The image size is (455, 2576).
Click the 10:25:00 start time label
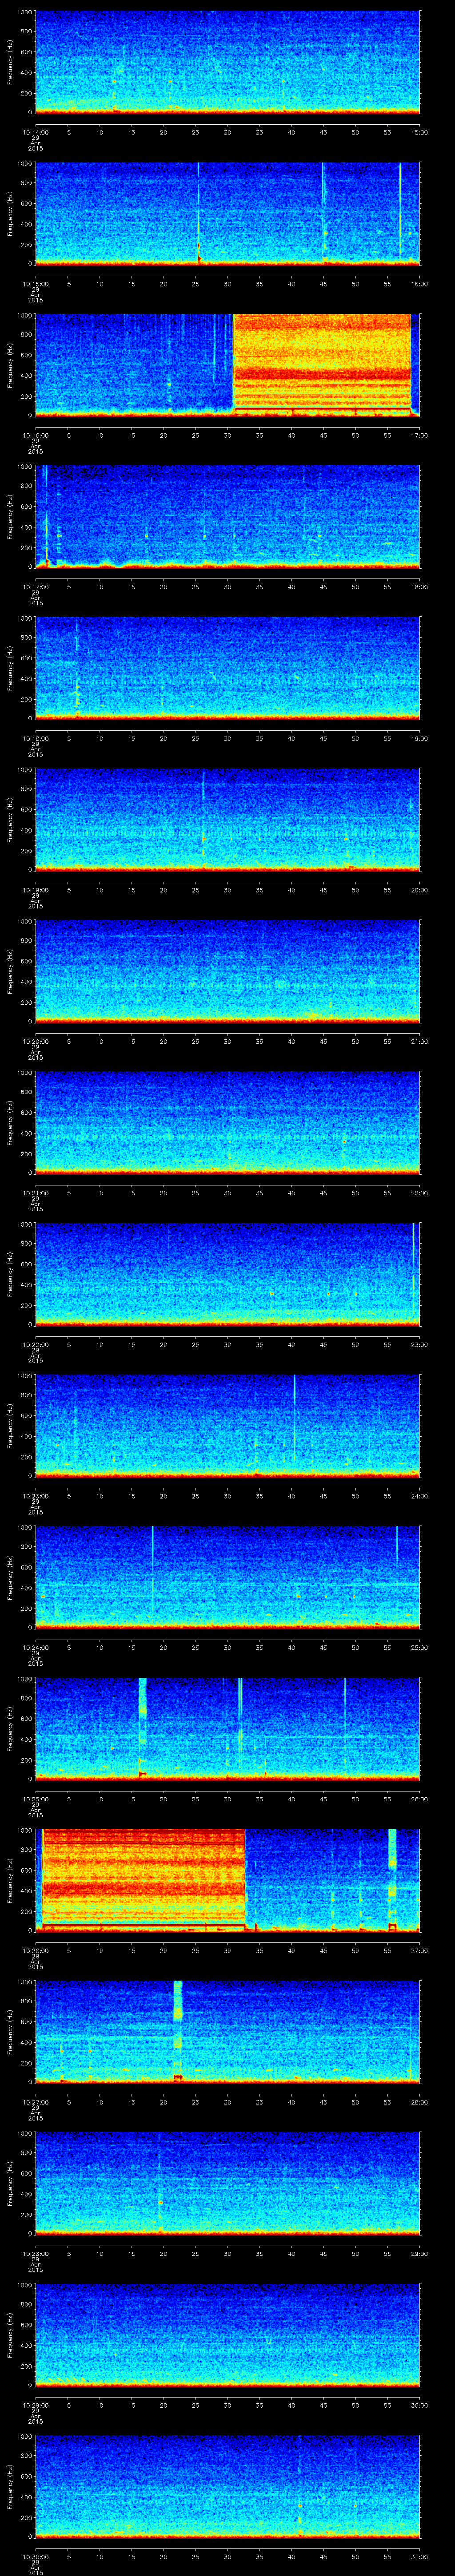click(35, 1799)
